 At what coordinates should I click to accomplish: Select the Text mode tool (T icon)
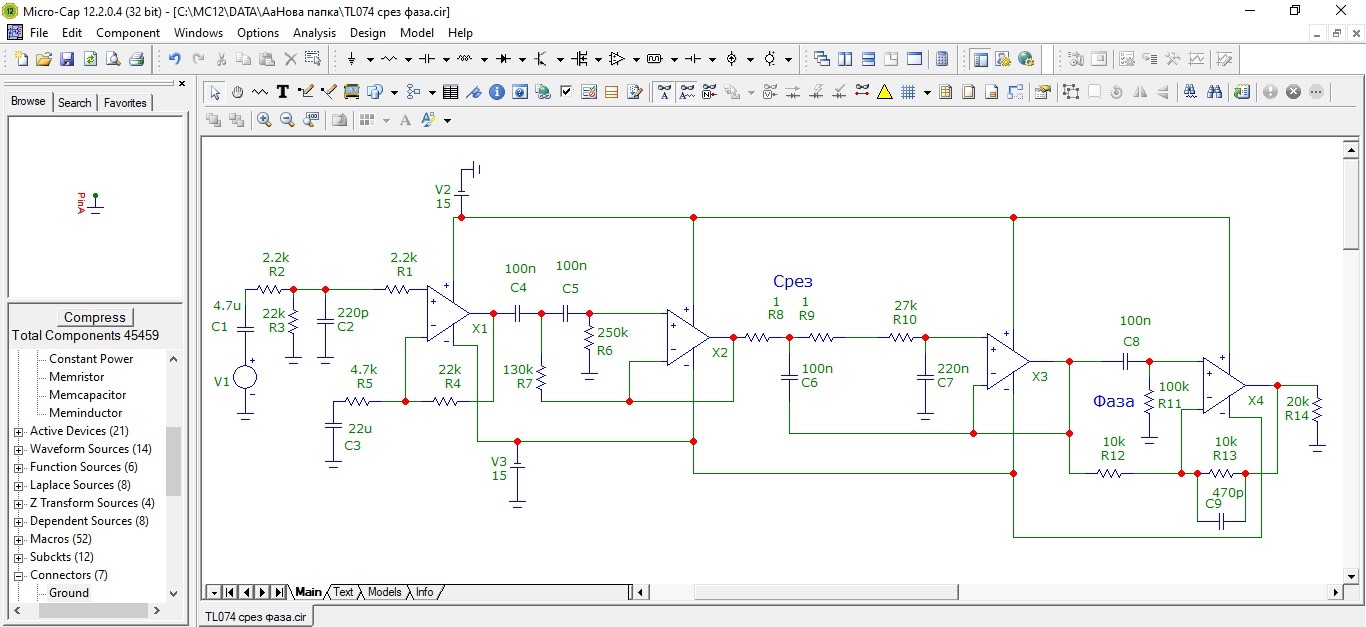(x=283, y=92)
